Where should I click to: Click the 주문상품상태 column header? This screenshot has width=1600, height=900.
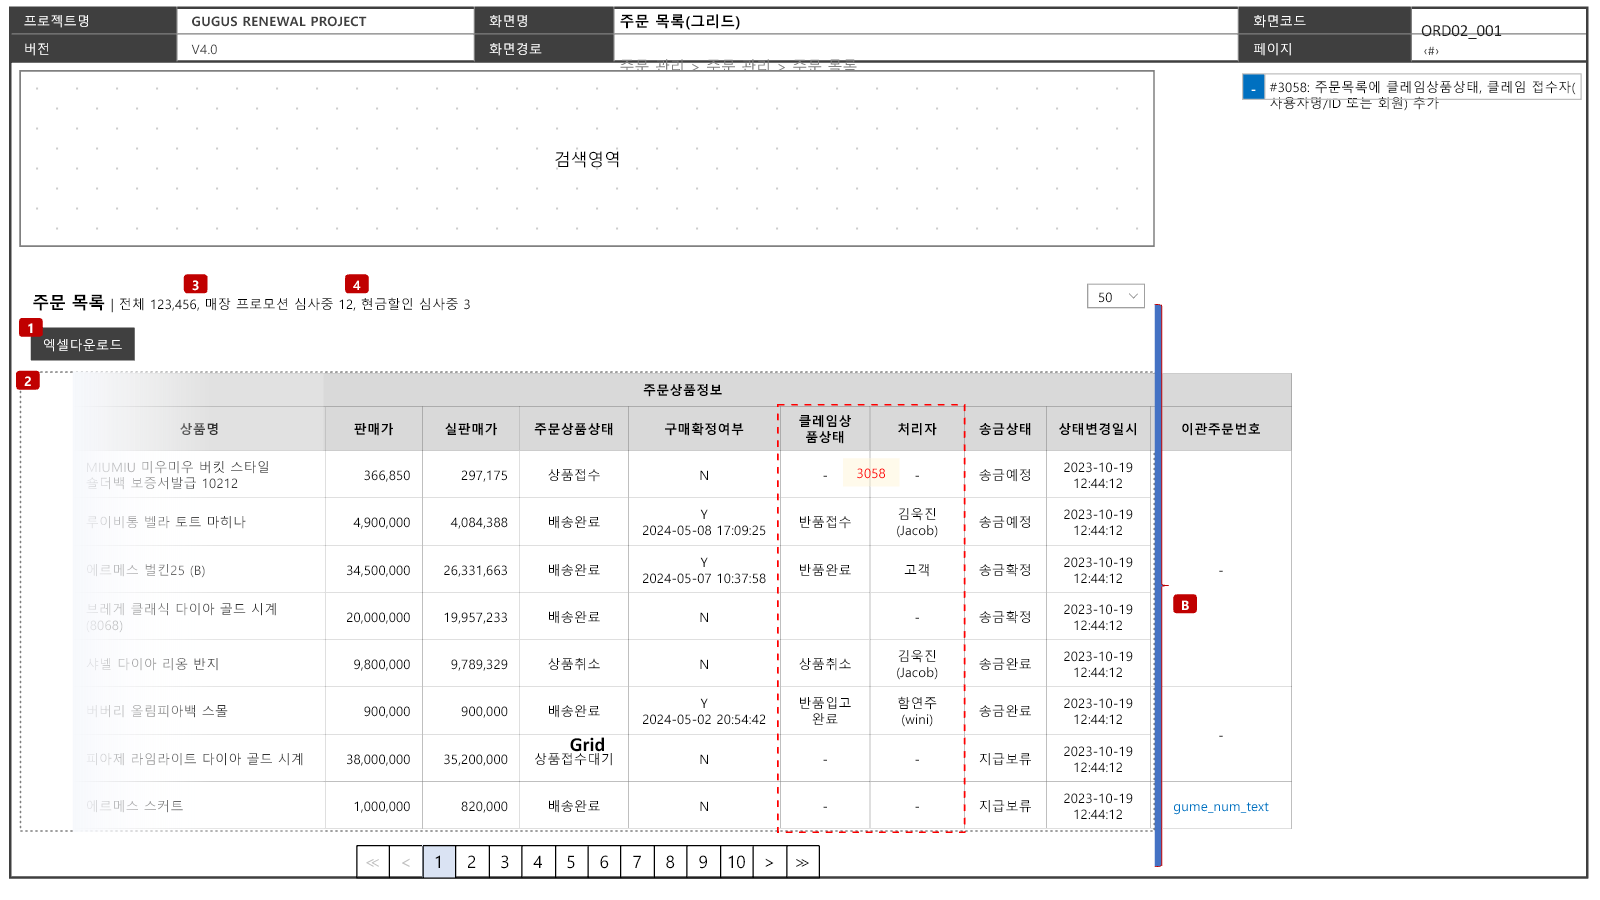click(x=574, y=429)
